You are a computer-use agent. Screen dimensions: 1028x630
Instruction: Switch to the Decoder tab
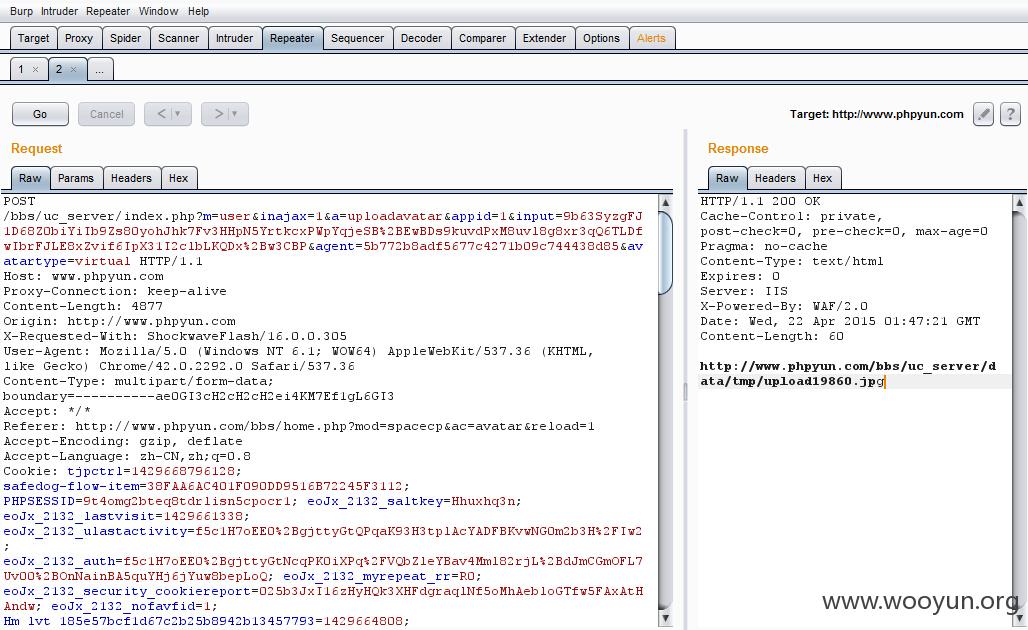click(422, 38)
